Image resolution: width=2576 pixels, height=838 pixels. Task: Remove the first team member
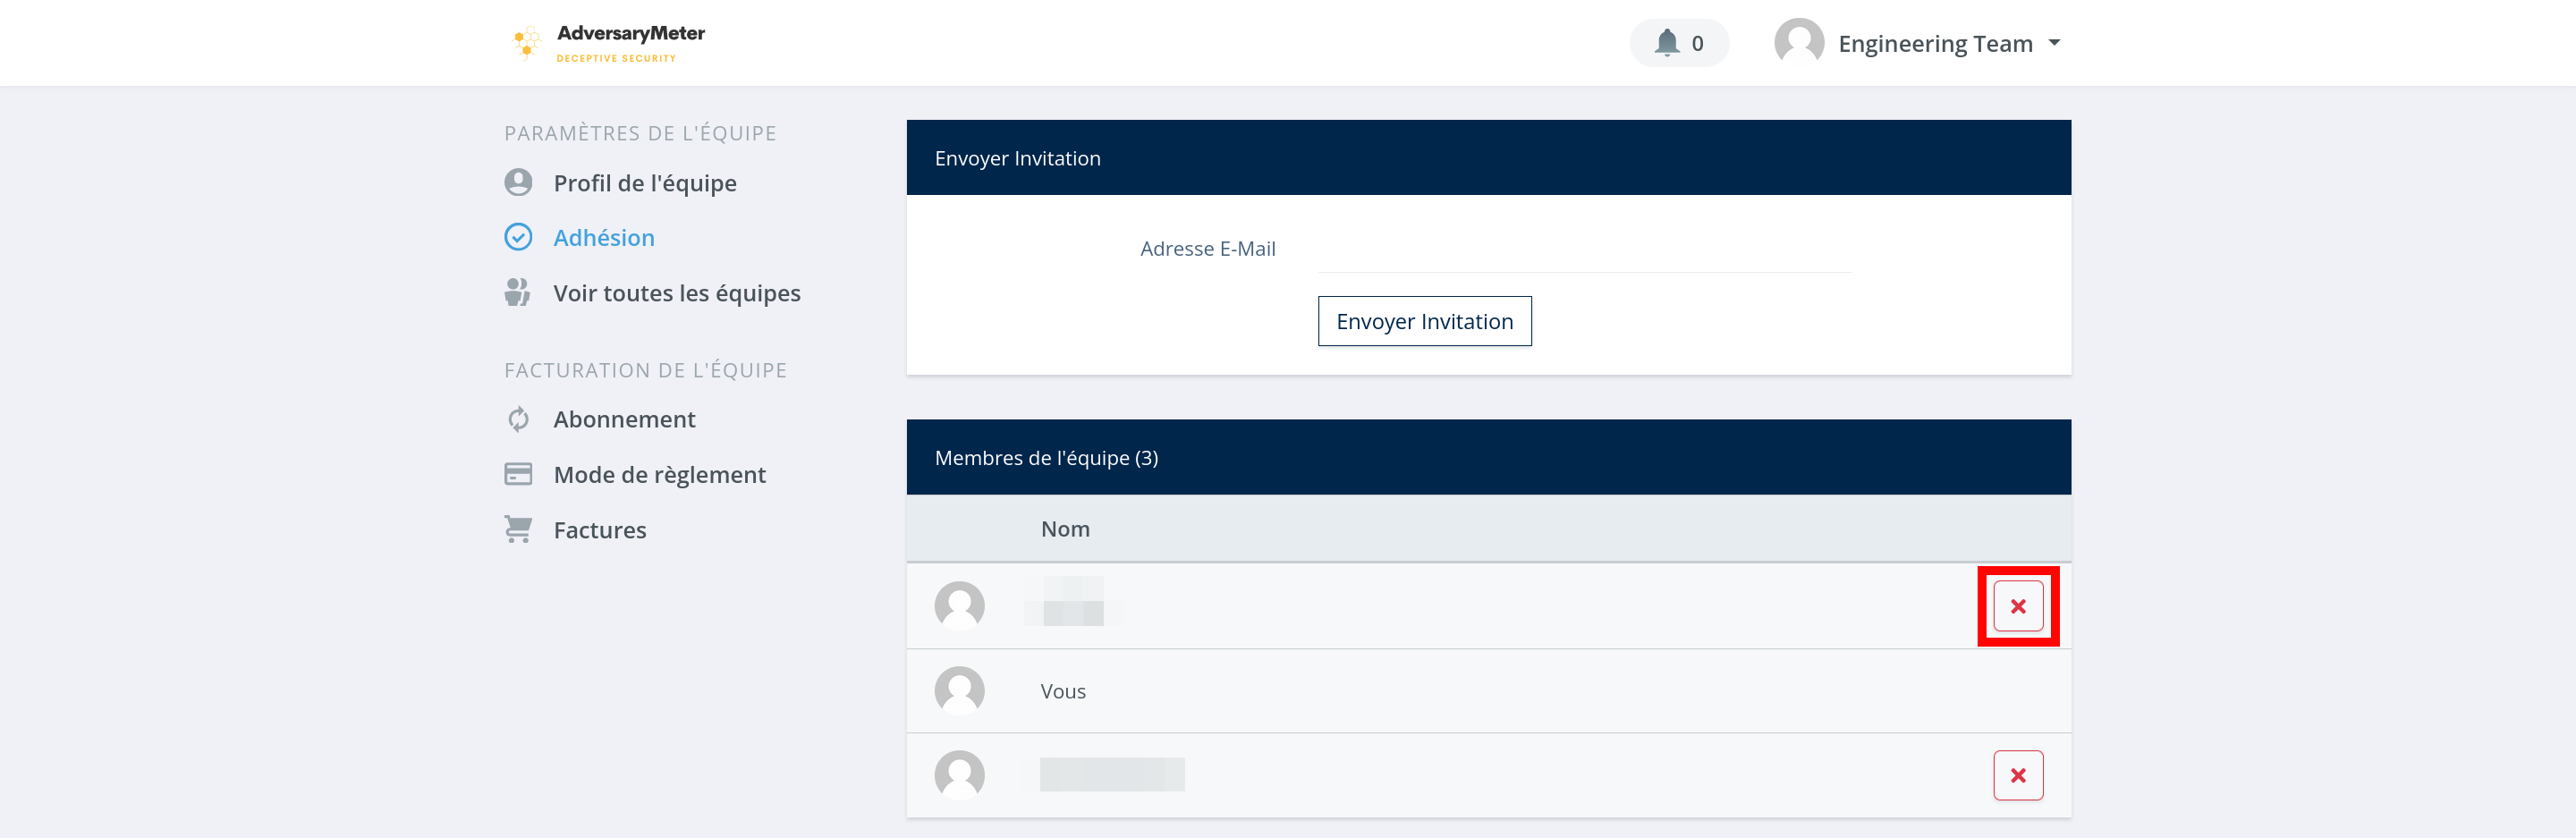coord(2017,606)
